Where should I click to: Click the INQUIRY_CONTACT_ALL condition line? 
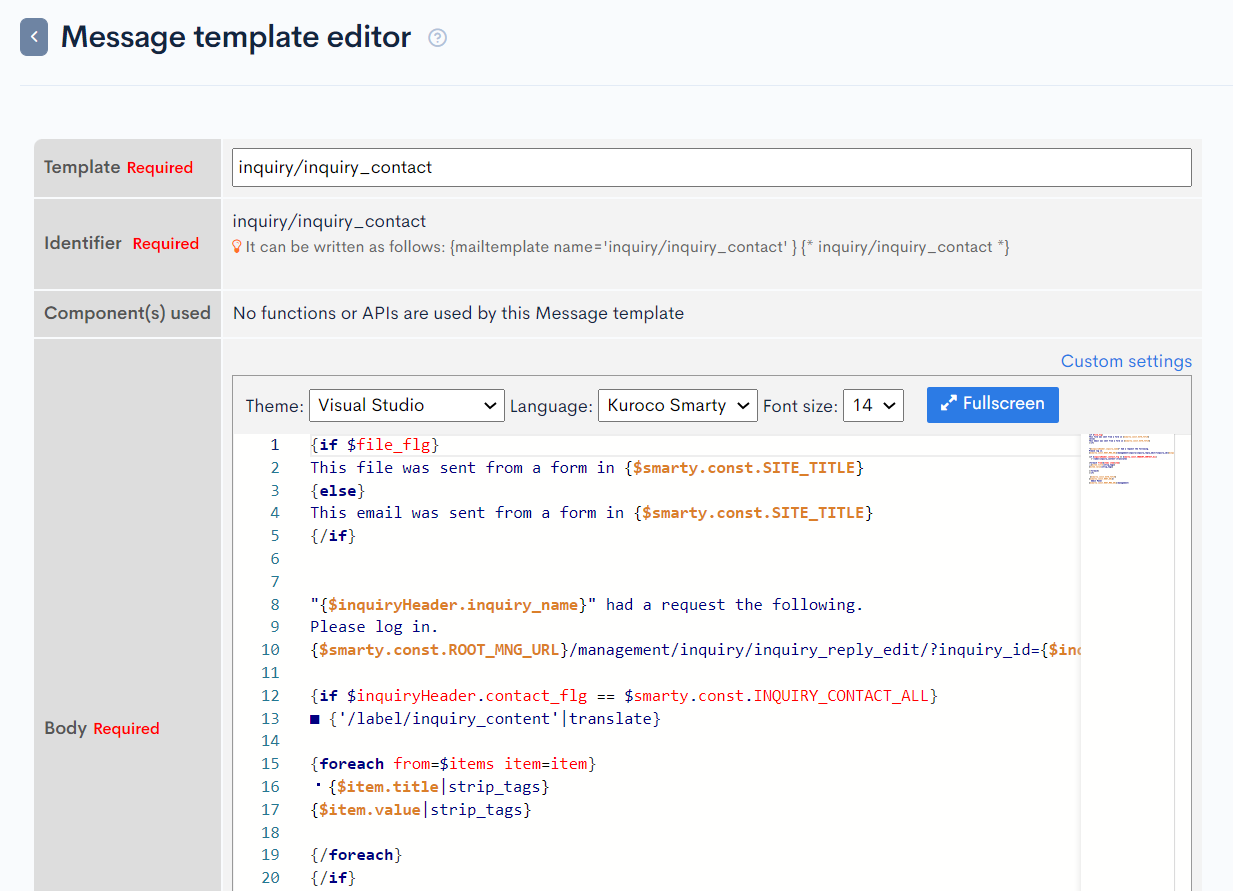(x=624, y=695)
